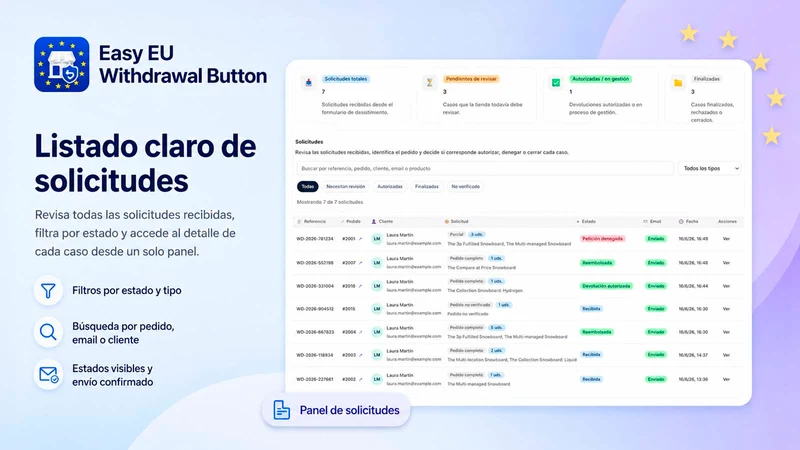Click the Devolución autorizada status badge

[606, 286]
